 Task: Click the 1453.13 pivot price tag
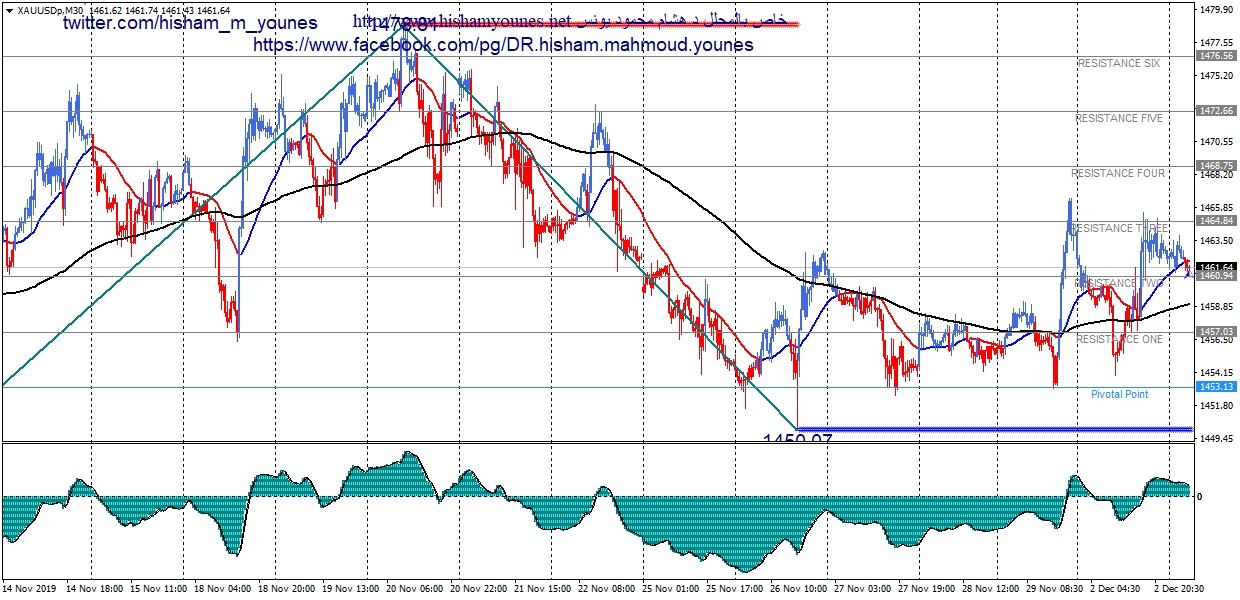point(1216,387)
